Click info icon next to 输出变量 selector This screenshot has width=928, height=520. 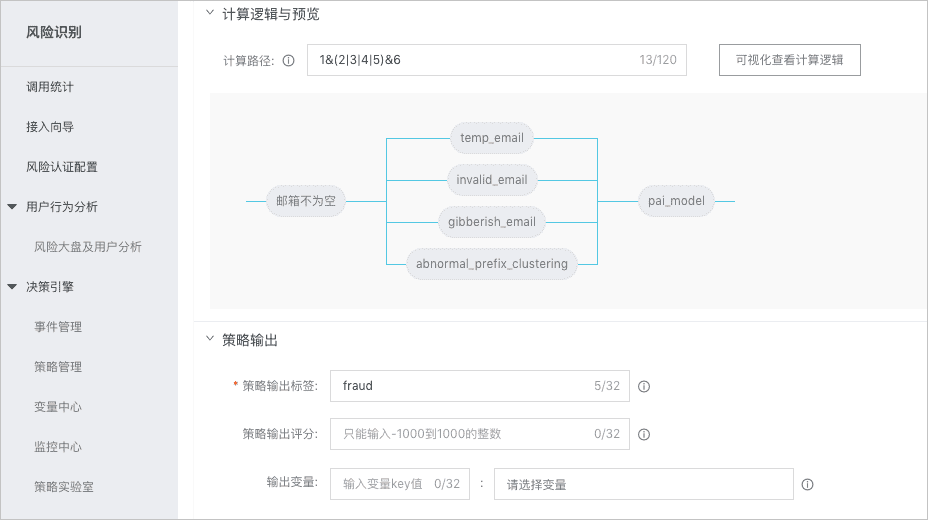click(807, 485)
